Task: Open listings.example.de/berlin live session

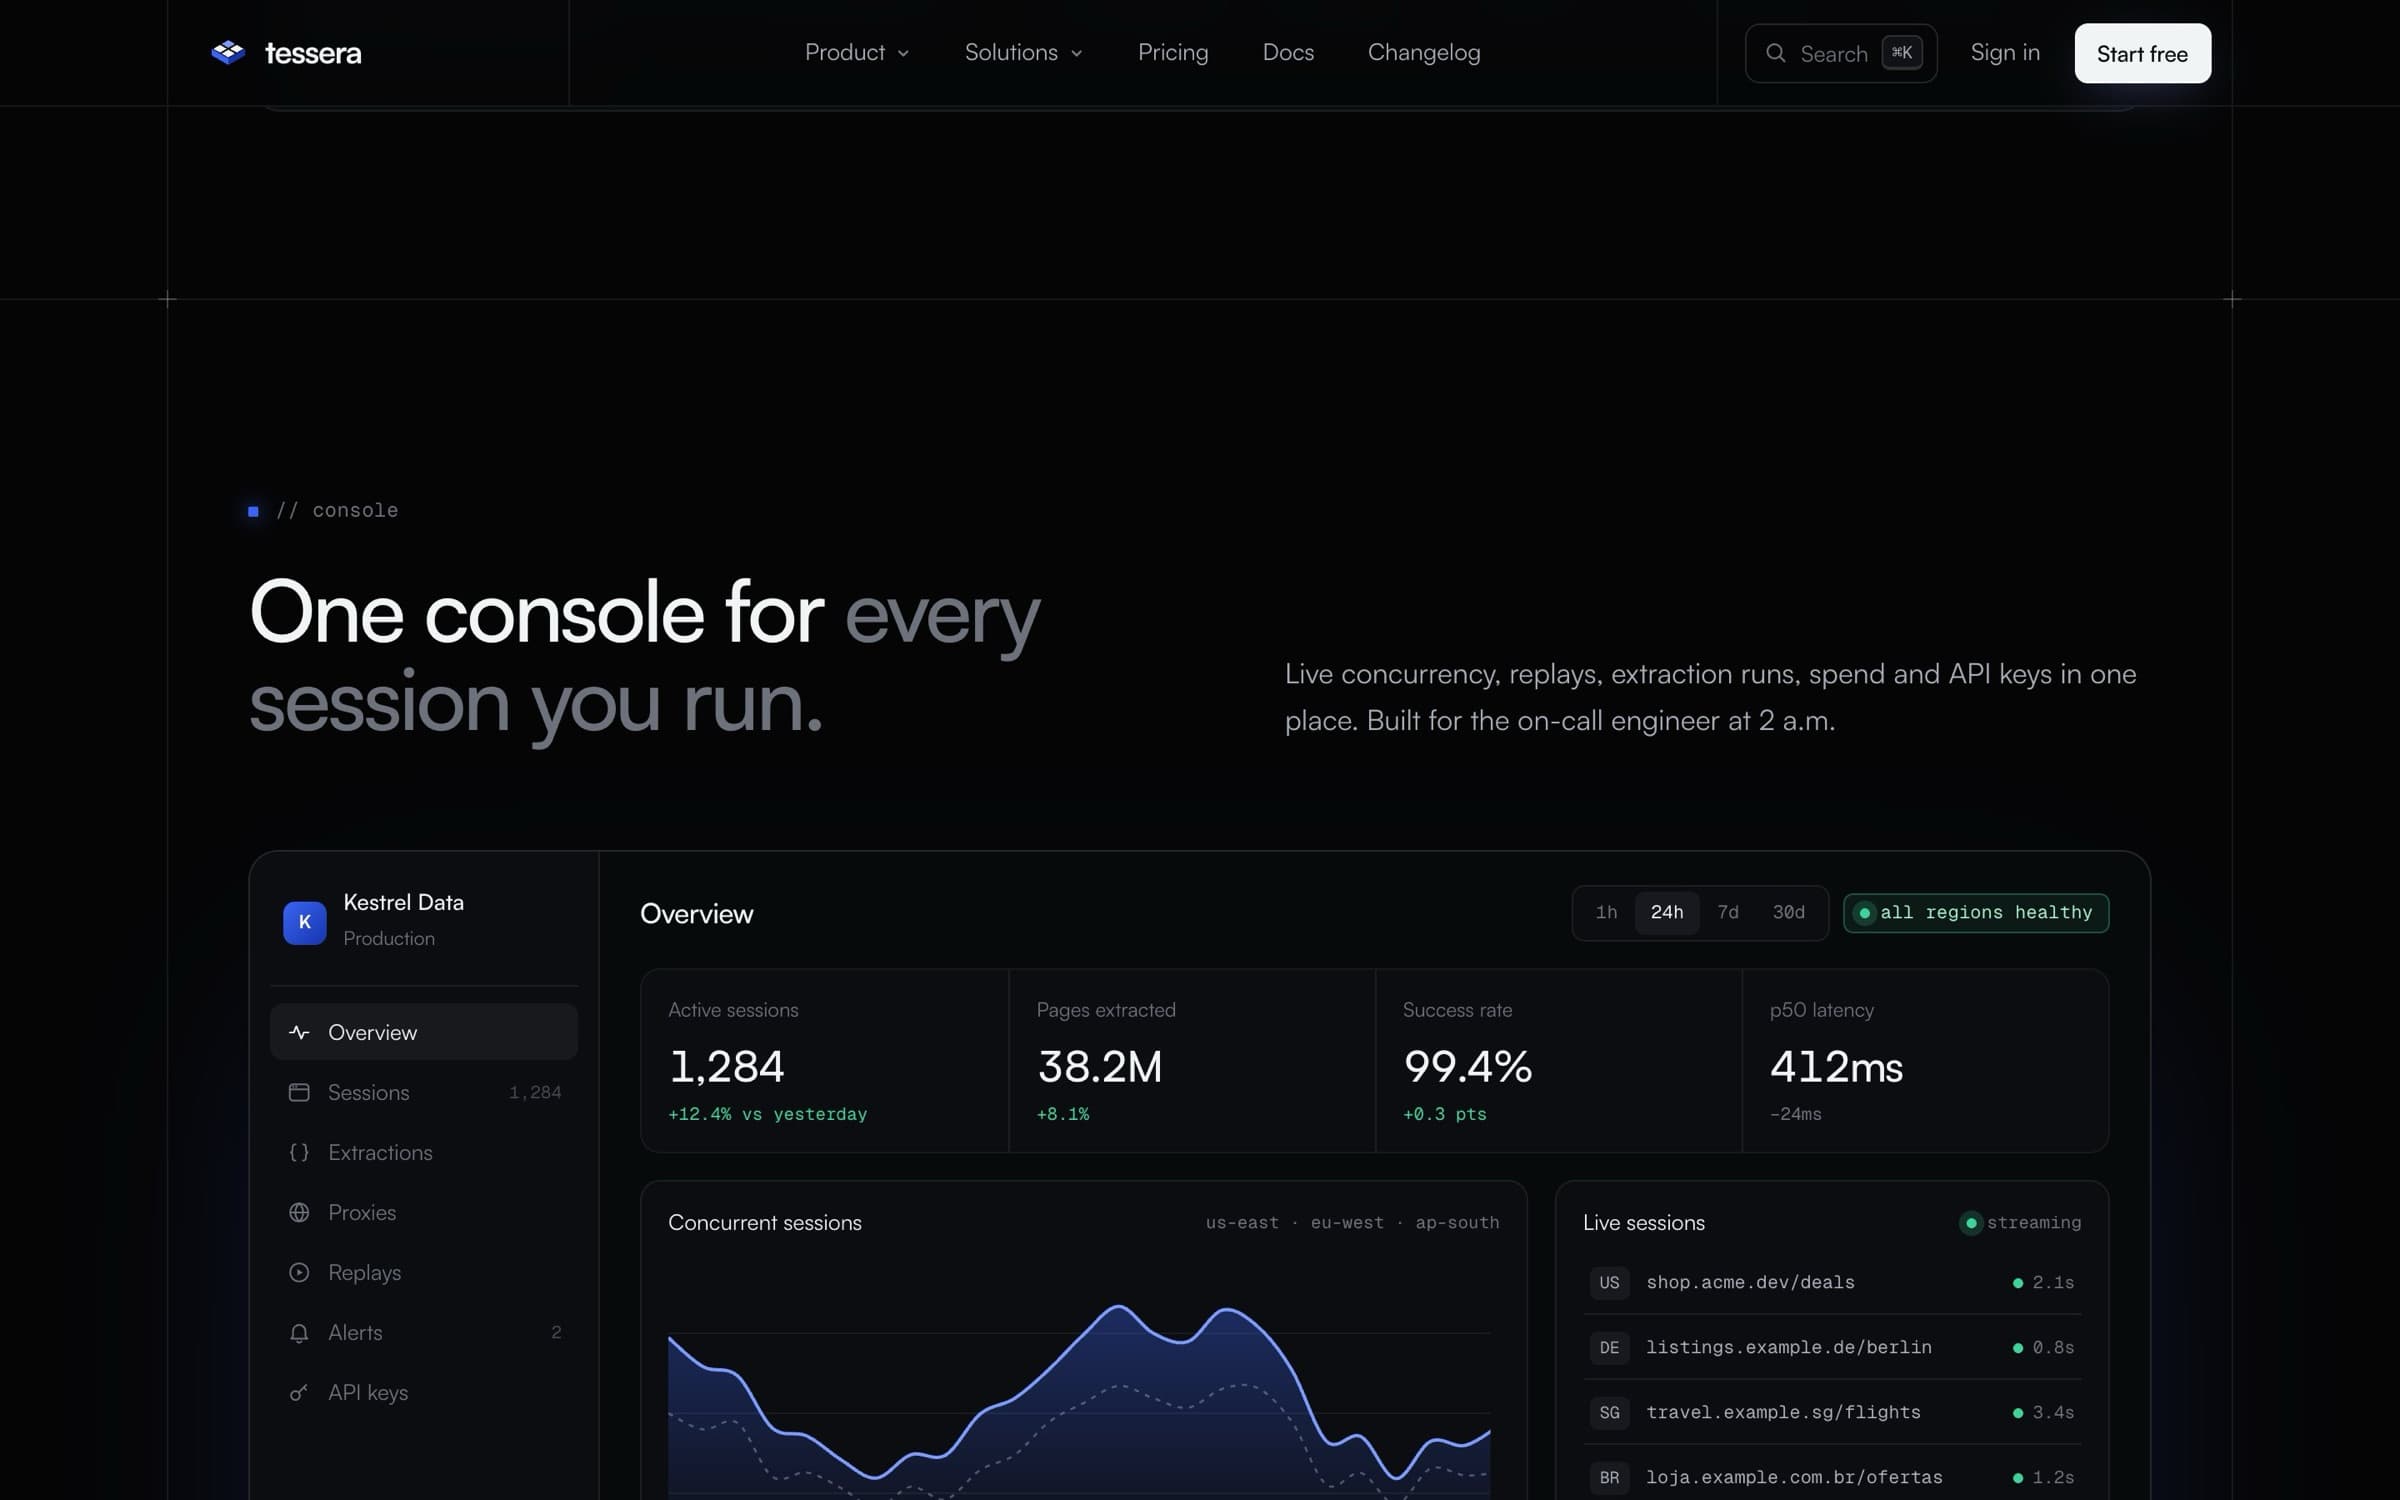Action: 1832,1347
